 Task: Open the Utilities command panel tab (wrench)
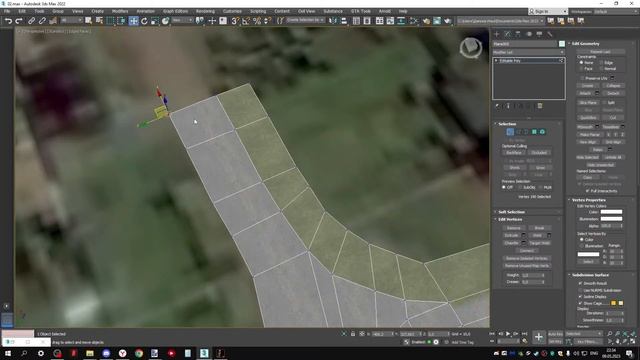pos(550,34)
